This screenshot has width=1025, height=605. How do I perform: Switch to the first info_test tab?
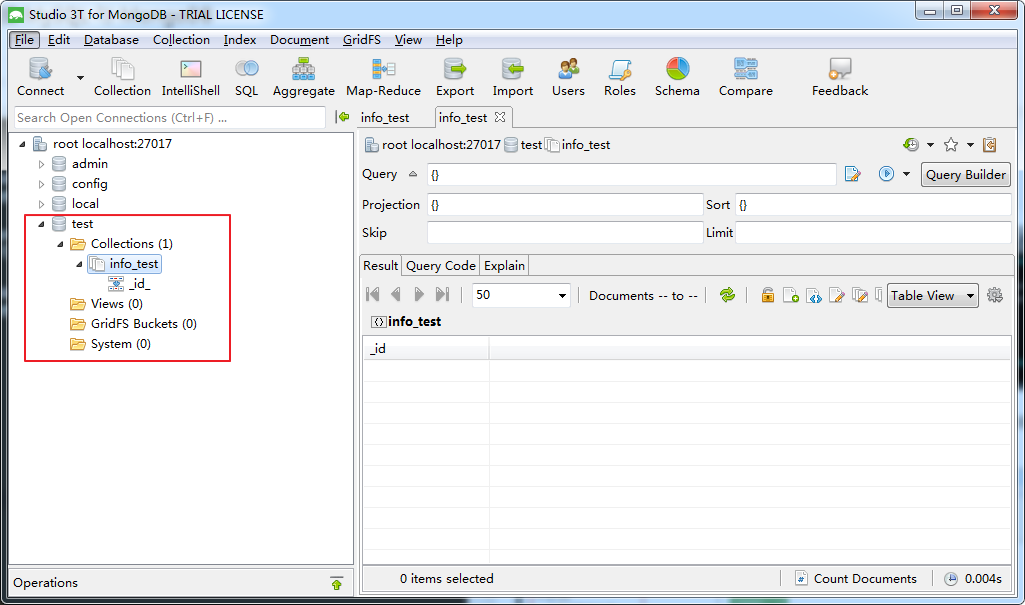point(385,118)
